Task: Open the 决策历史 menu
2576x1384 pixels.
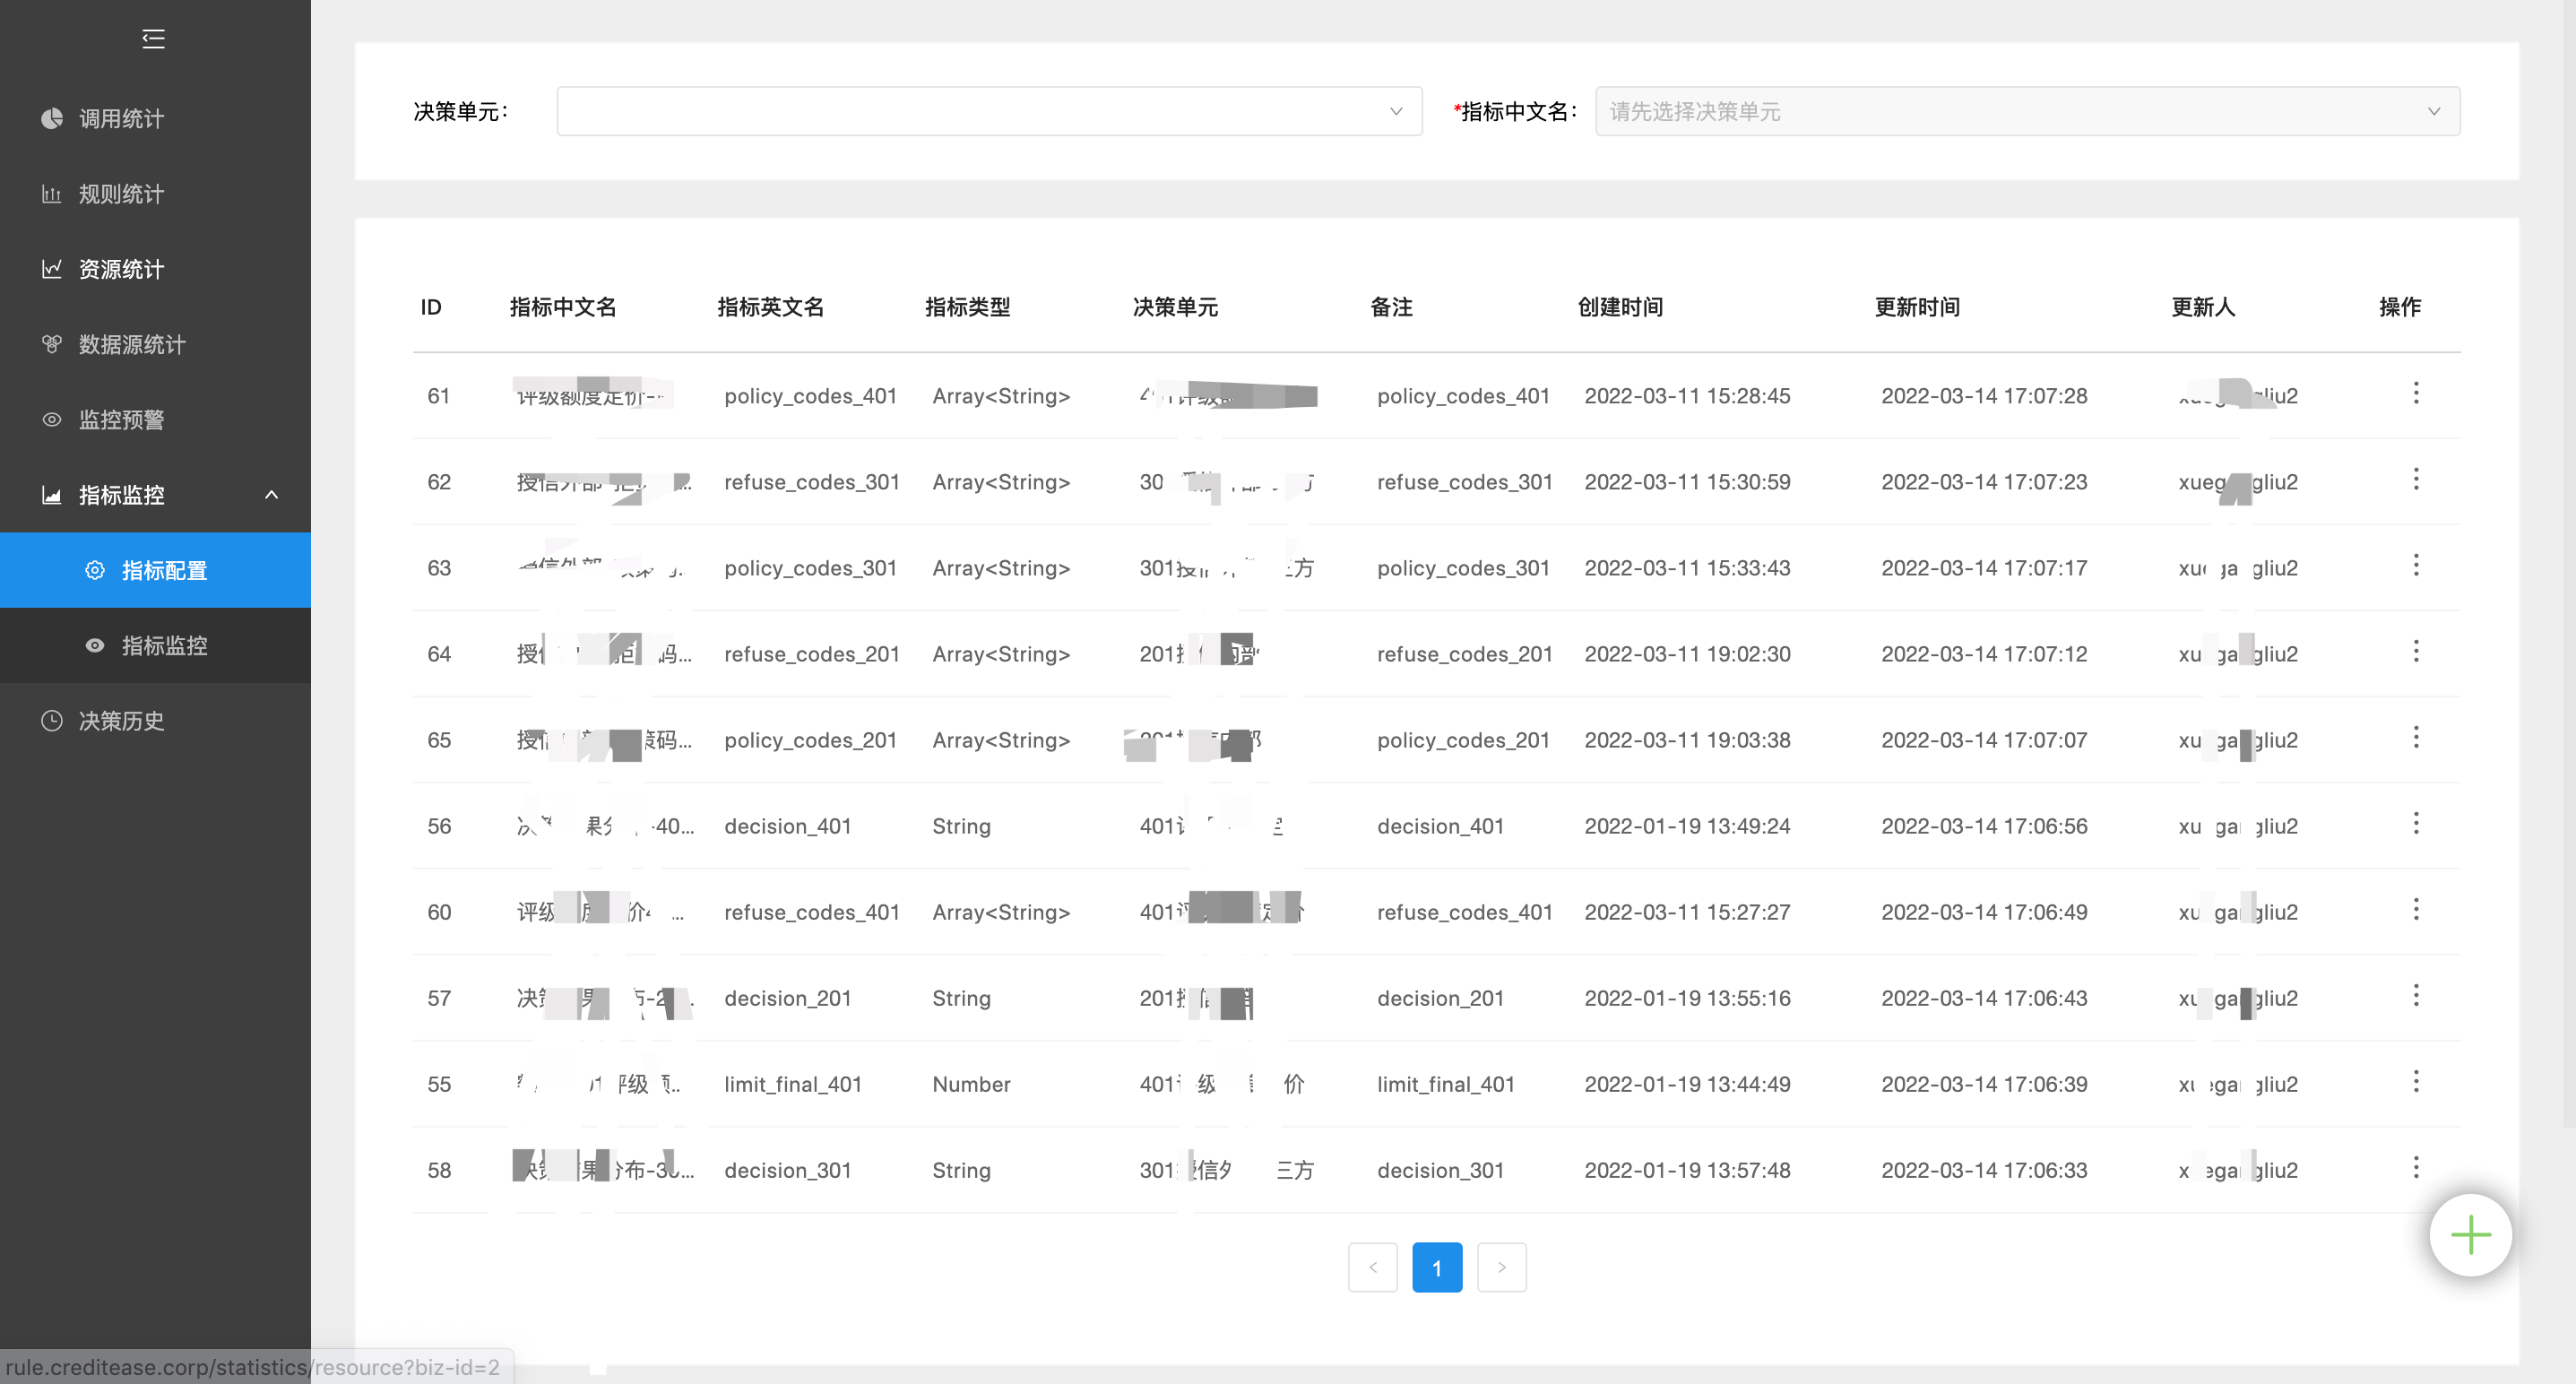Action: [155, 721]
